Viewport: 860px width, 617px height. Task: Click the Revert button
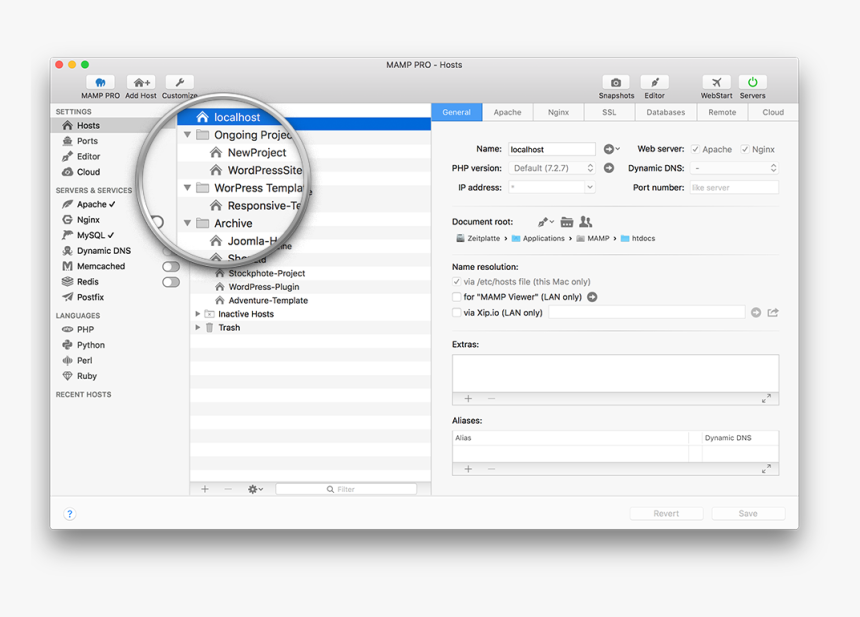666,513
